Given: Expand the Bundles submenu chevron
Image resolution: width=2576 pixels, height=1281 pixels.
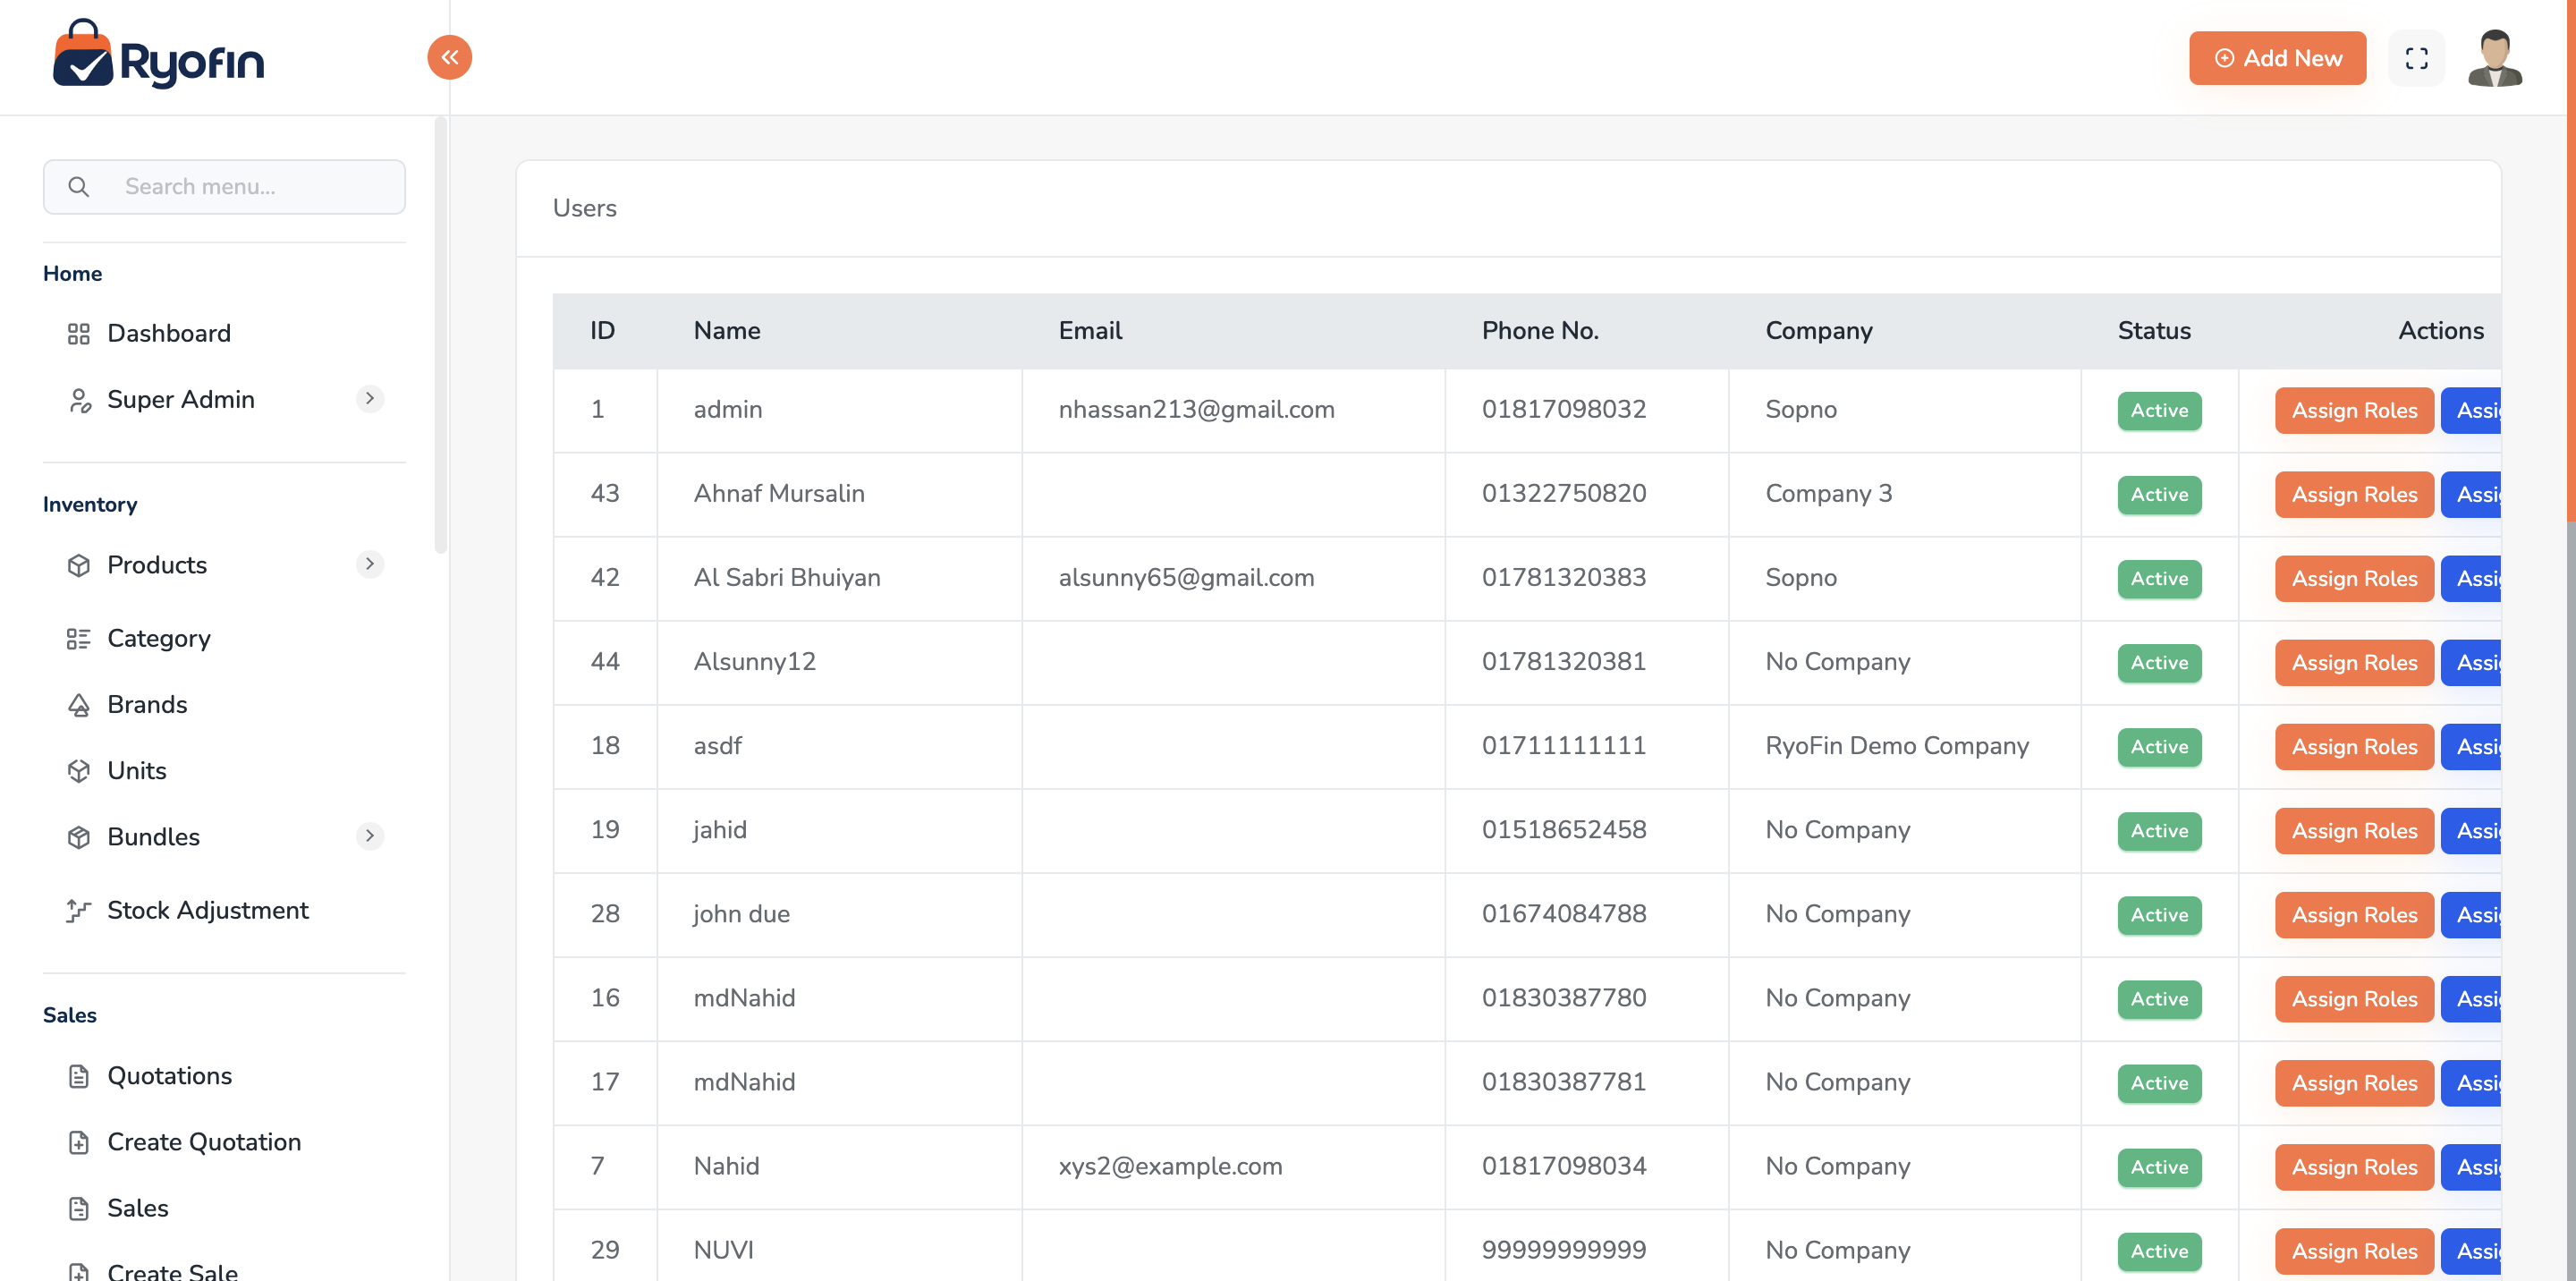Looking at the screenshot, I should (370, 836).
